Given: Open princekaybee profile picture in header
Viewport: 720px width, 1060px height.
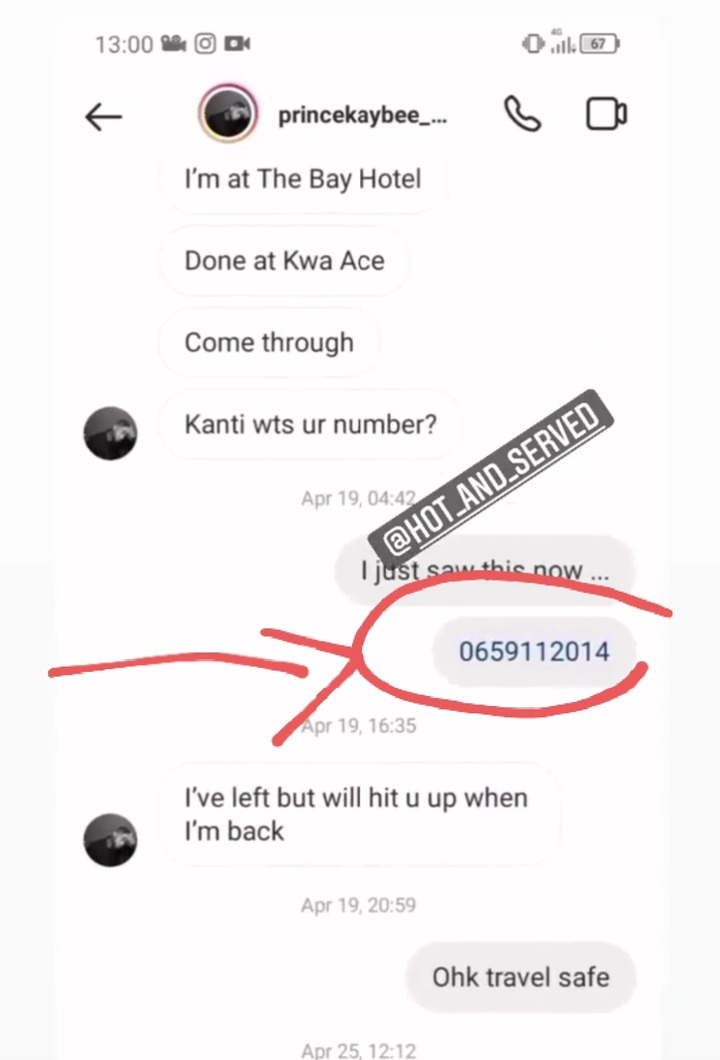Looking at the screenshot, I should pyautogui.click(x=228, y=114).
